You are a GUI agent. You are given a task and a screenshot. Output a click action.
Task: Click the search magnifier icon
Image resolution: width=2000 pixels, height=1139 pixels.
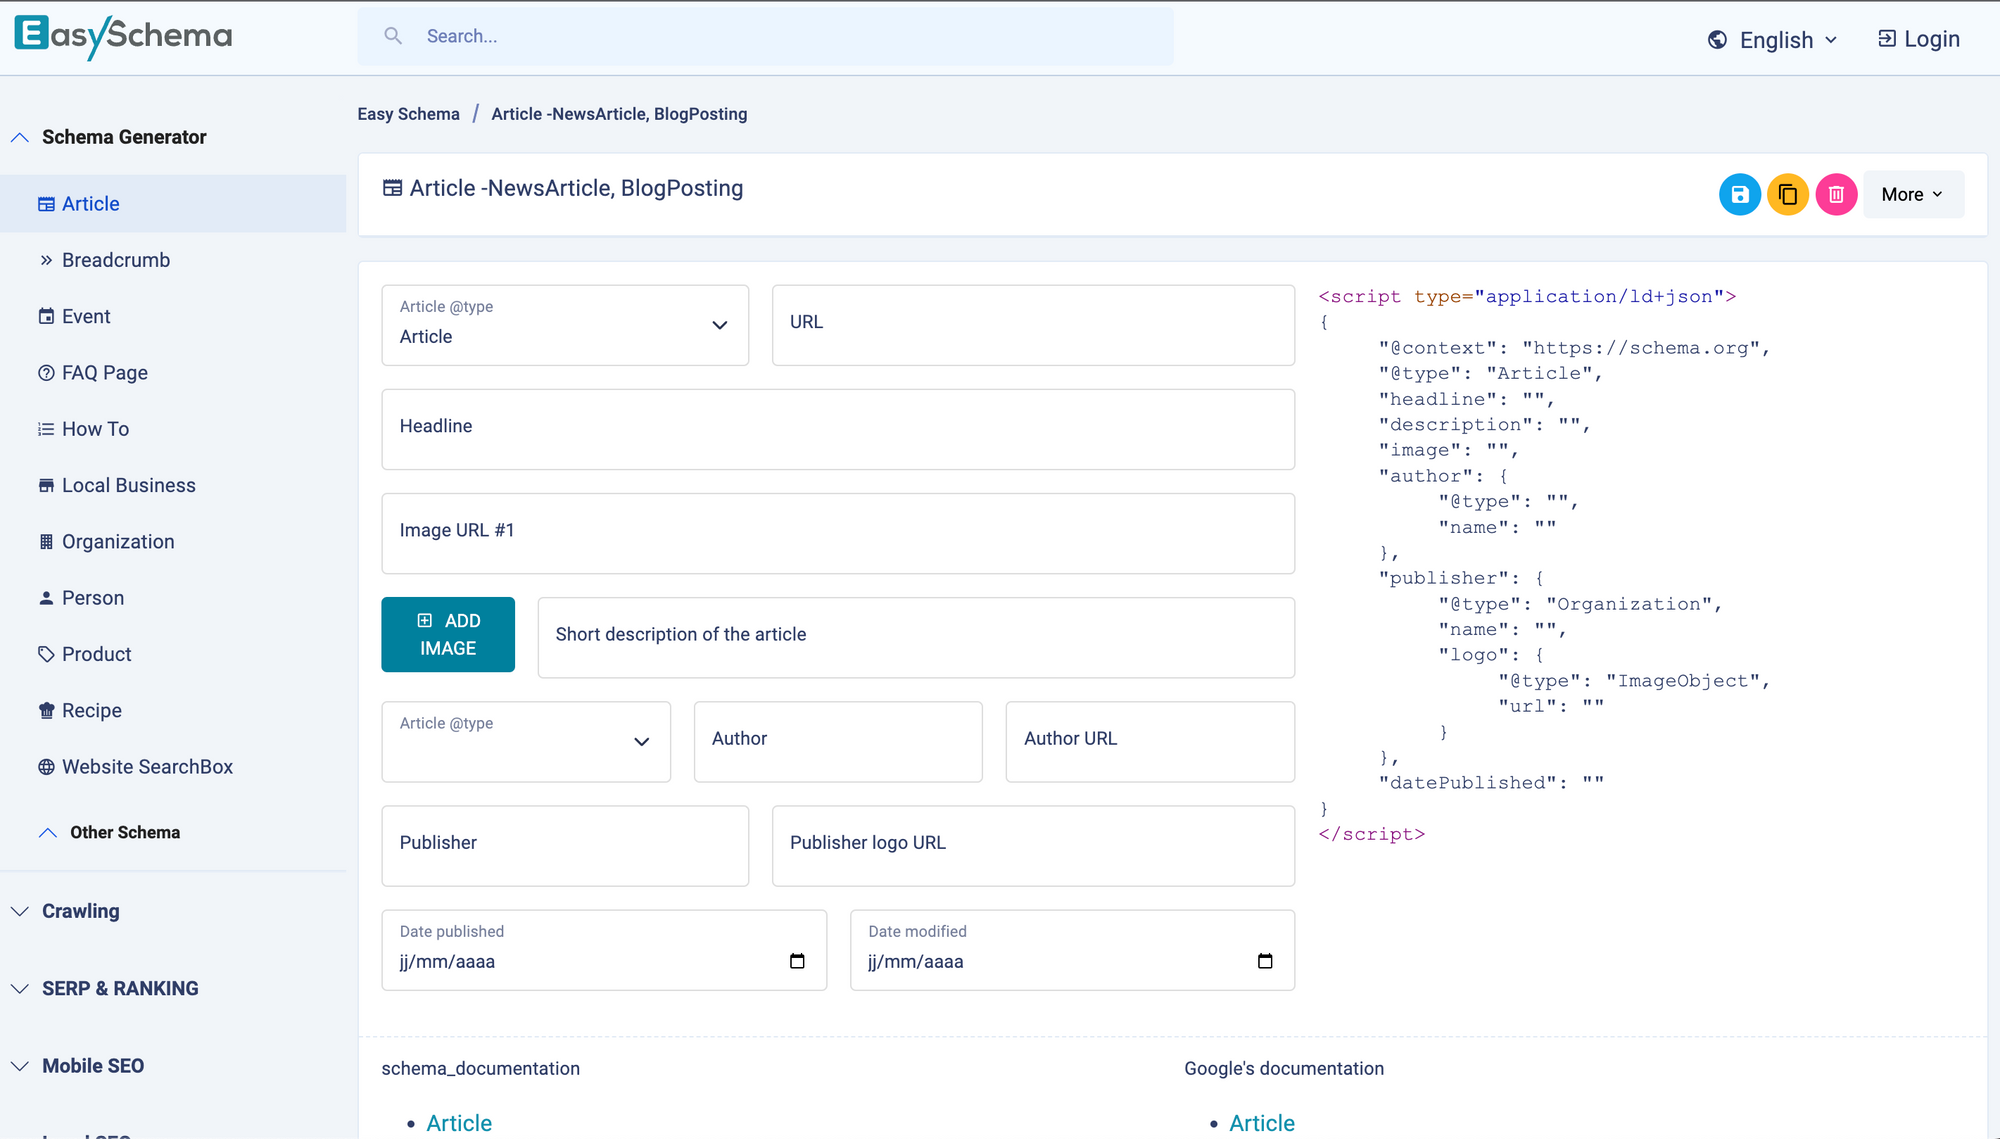pyautogui.click(x=393, y=35)
